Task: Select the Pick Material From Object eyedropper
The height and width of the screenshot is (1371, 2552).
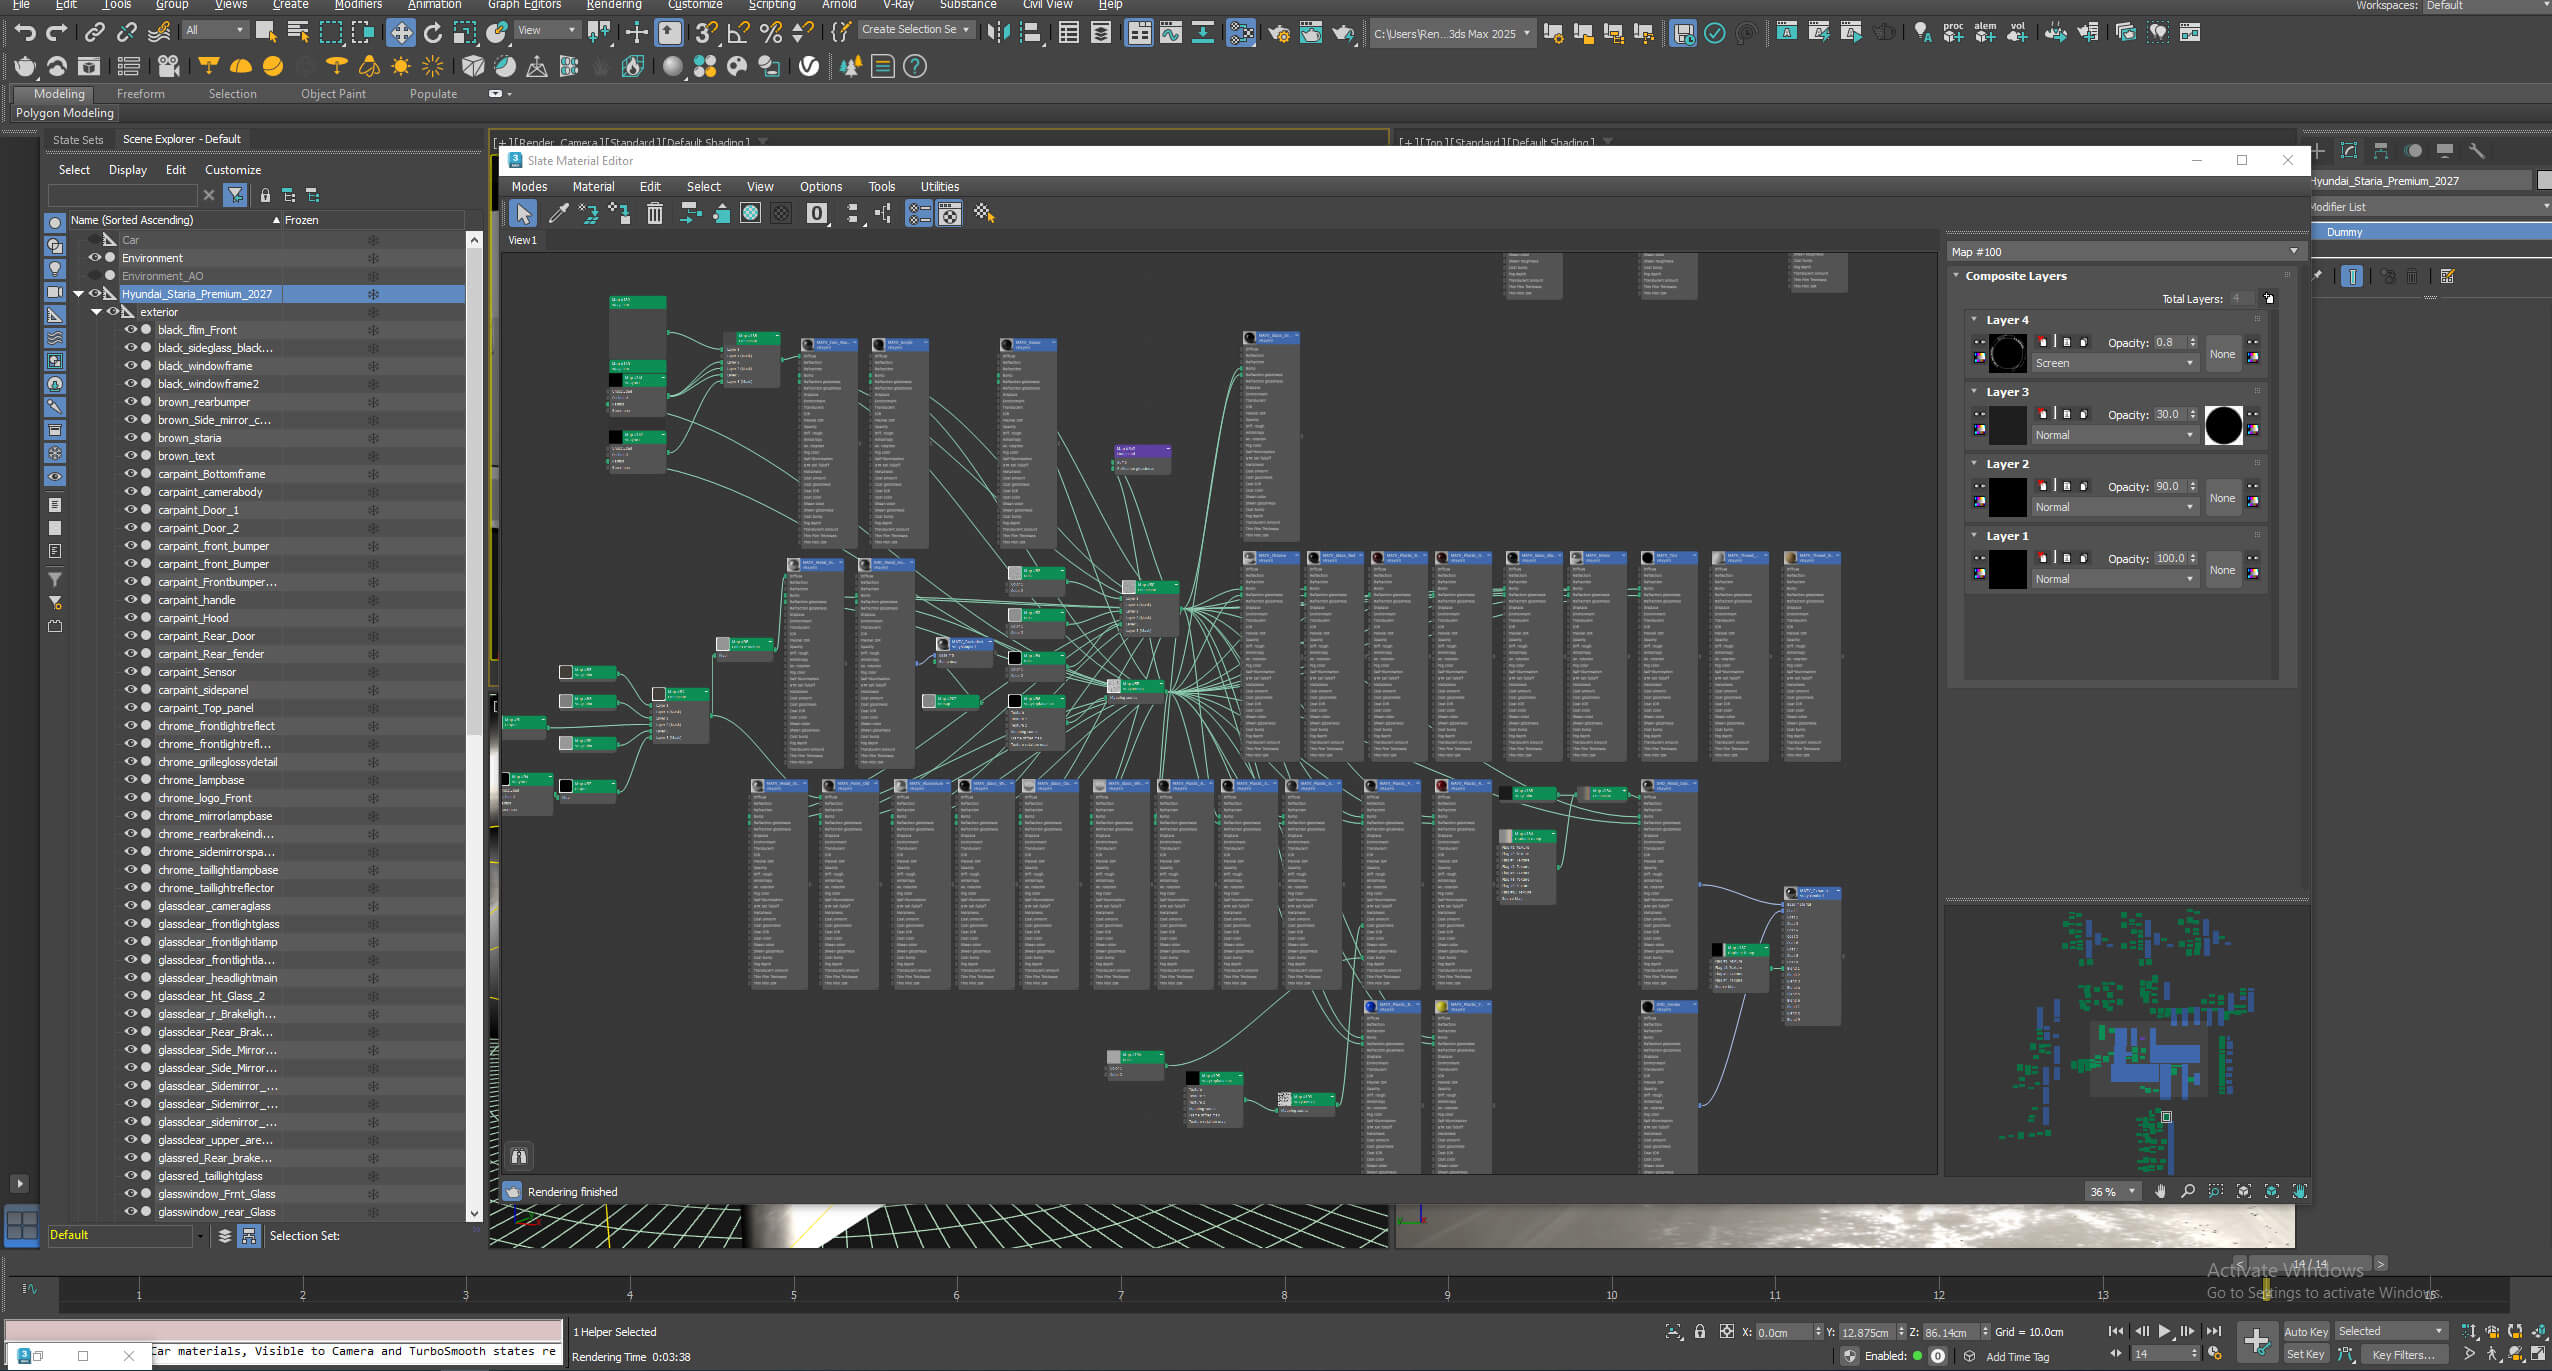Action: pos(558,213)
